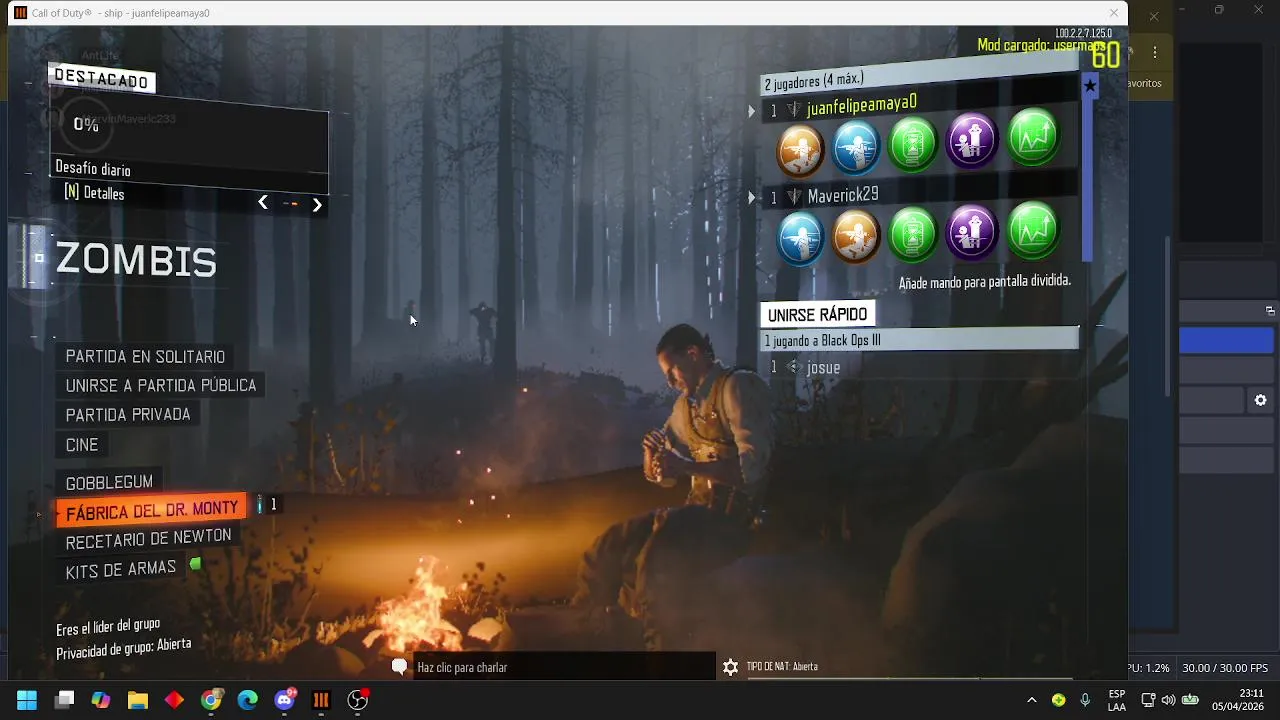This screenshot has height=720, width=1280.
Task: Click the gear icon in the background window
Action: pos(1261,400)
